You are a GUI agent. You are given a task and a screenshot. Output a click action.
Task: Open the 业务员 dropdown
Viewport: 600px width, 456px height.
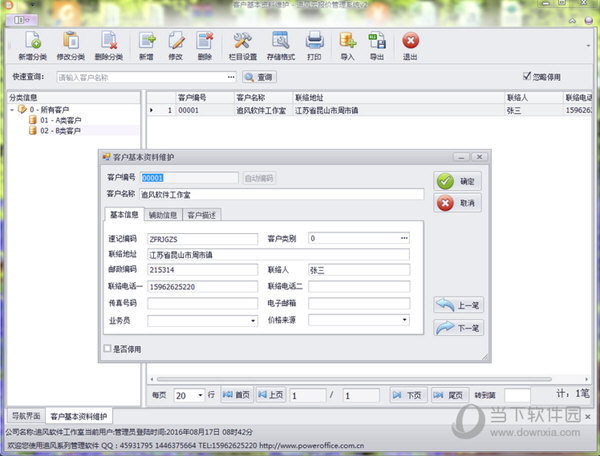coord(253,321)
